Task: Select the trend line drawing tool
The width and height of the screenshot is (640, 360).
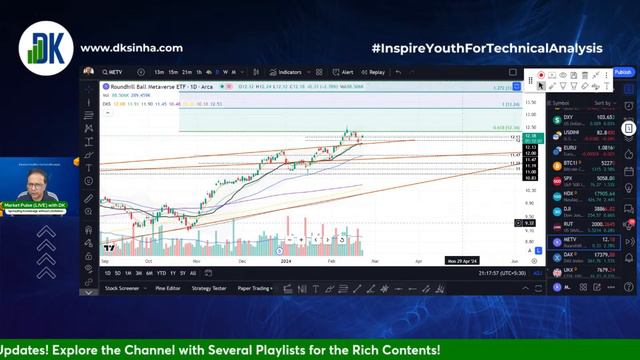Action: point(89,102)
